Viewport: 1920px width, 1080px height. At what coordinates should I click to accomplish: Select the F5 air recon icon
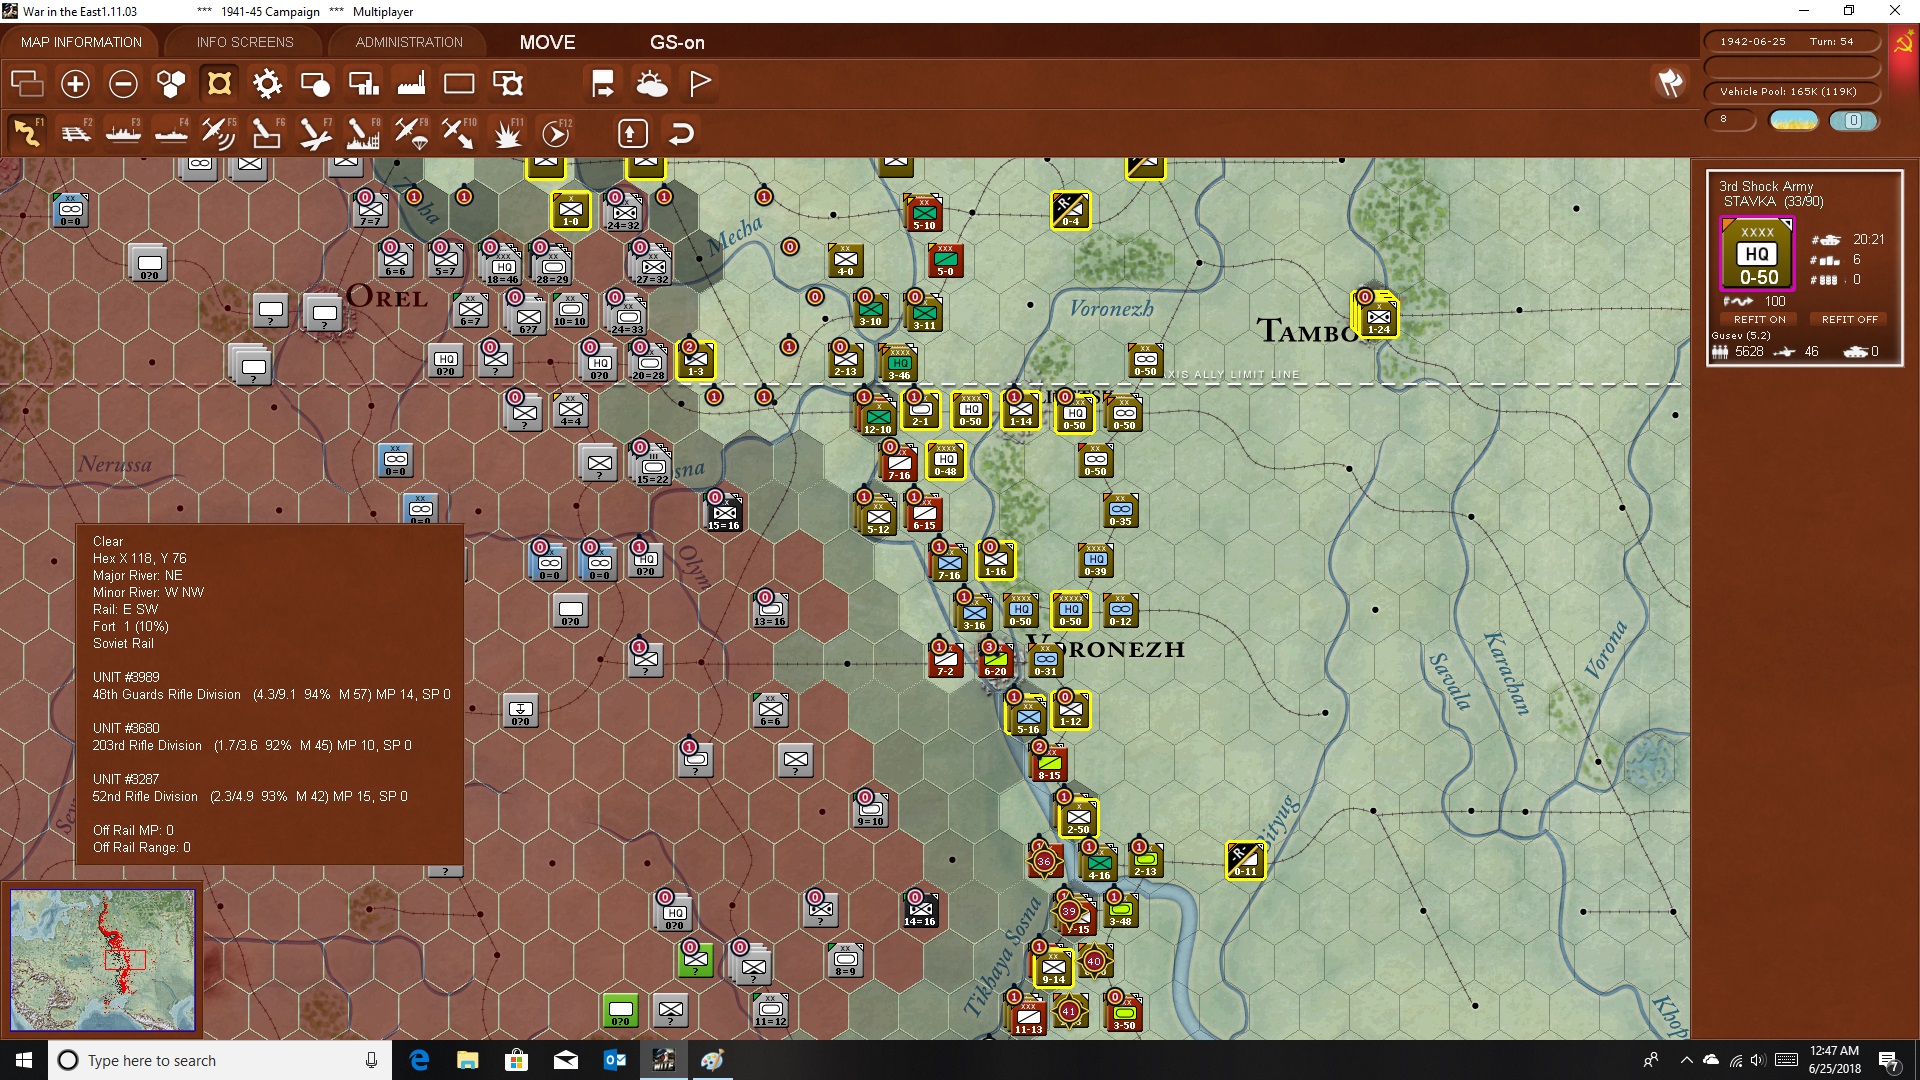(219, 132)
